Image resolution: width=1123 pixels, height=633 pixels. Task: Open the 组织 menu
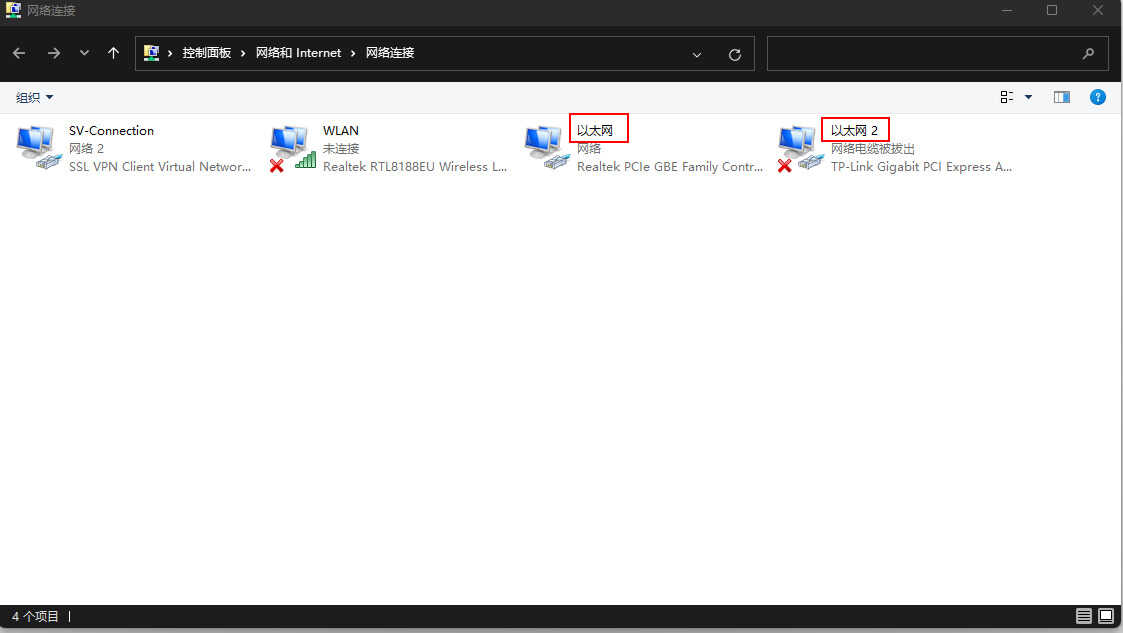click(x=34, y=97)
